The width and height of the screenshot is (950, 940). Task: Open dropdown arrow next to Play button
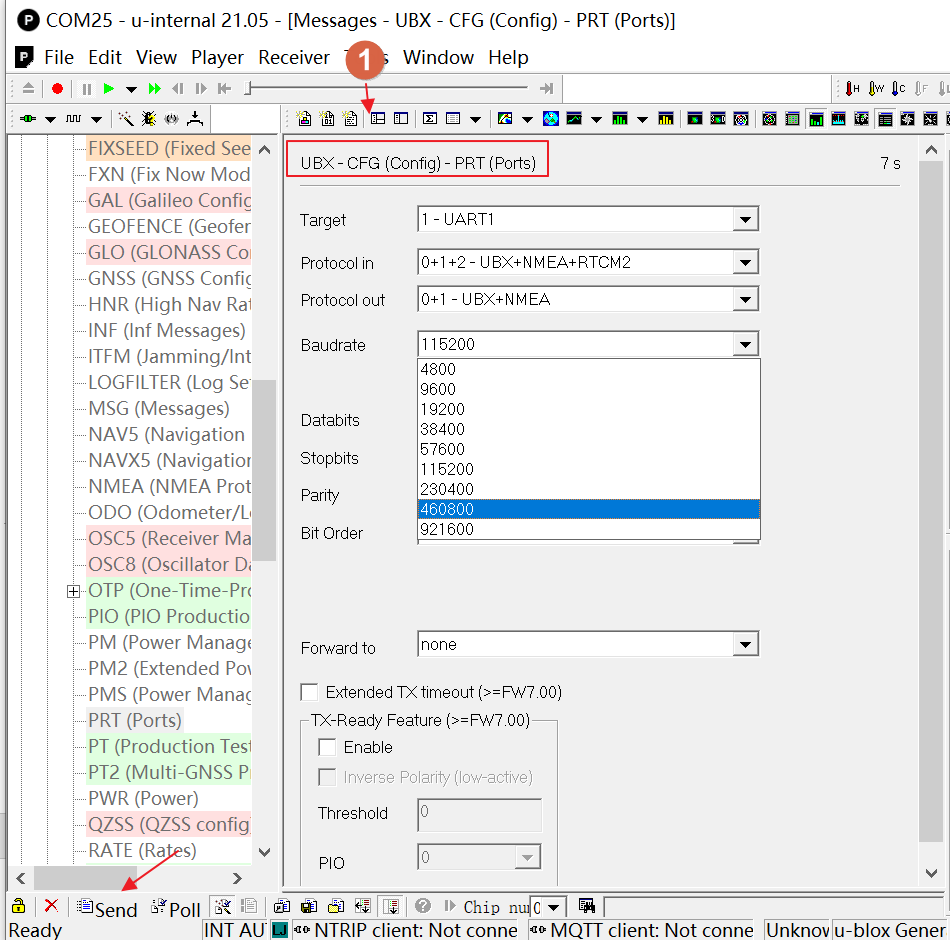pyautogui.click(x=131, y=90)
